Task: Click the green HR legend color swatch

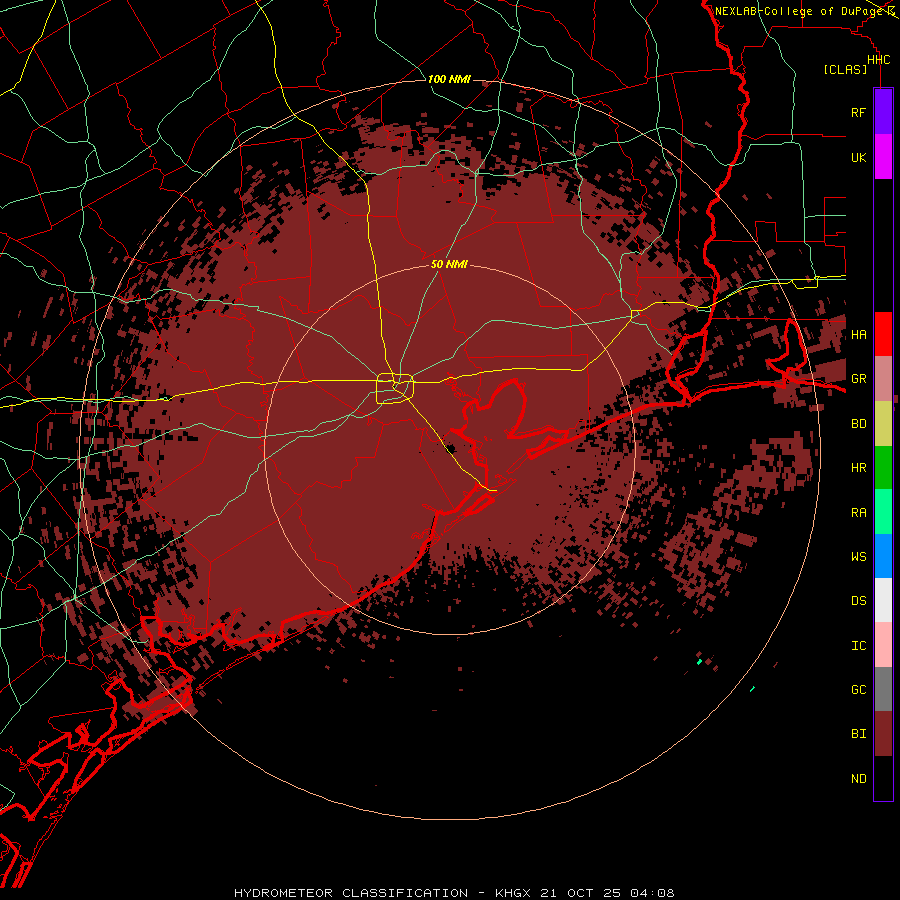Action: pos(883,467)
